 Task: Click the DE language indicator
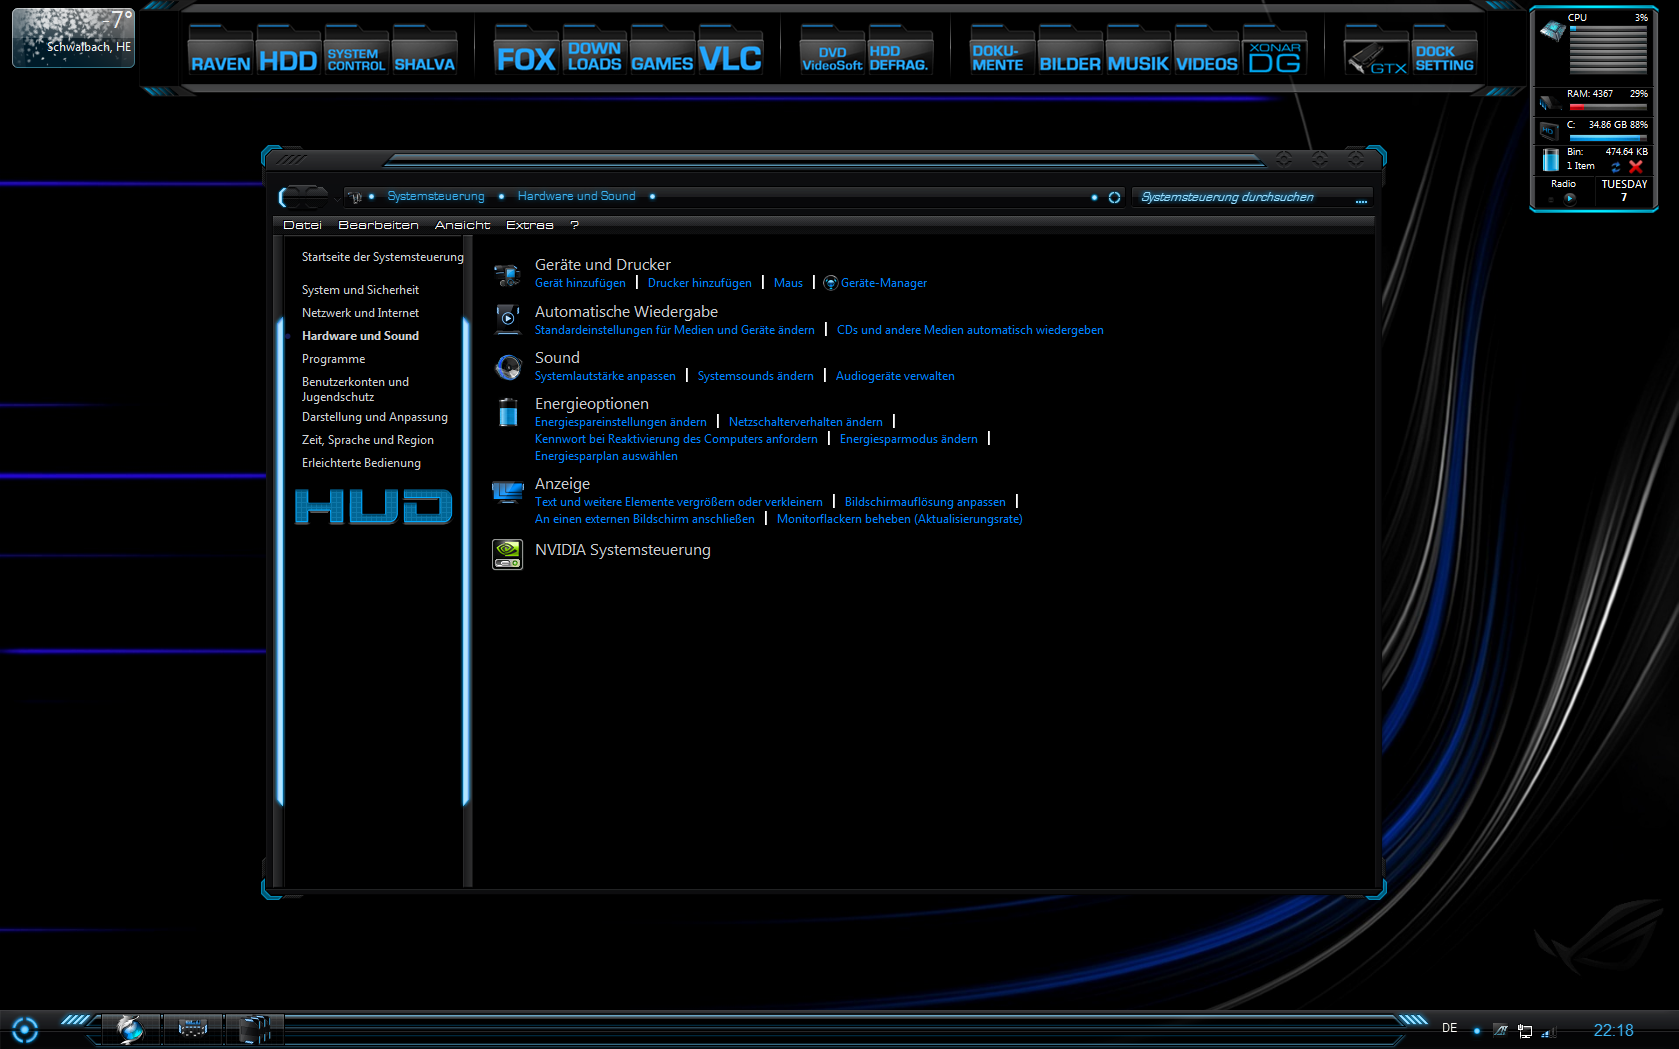(1449, 1028)
